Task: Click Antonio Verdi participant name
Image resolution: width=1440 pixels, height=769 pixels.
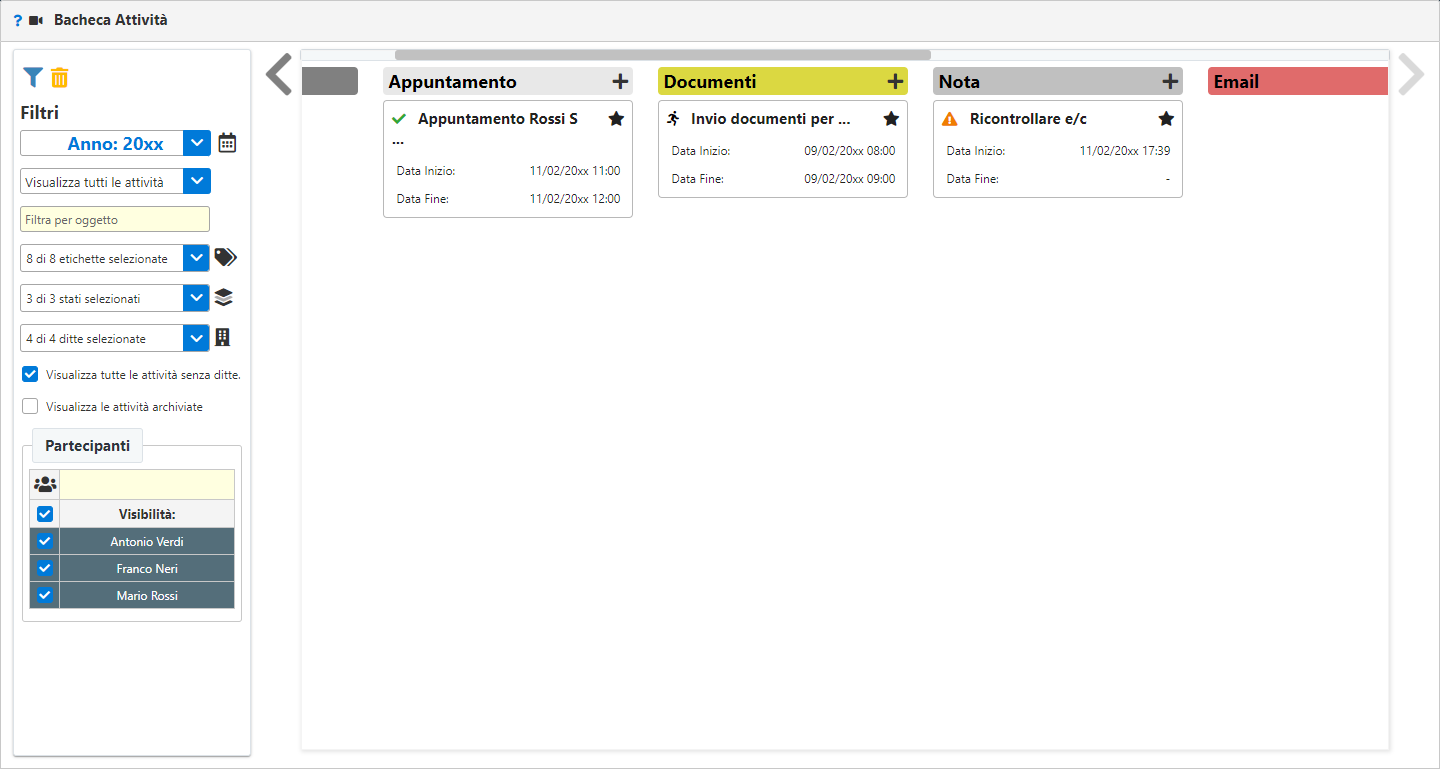Action: click(147, 541)
